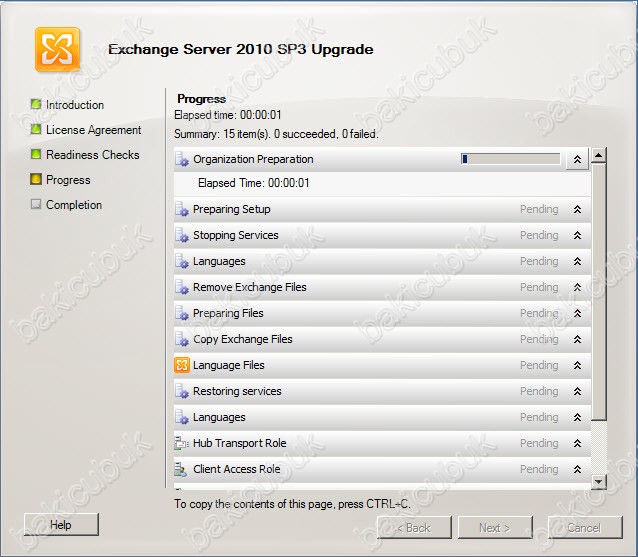Click the Client Access Role icon
Image resolution: width=638 pixels, height=557 pixels.
pos(181,469)
